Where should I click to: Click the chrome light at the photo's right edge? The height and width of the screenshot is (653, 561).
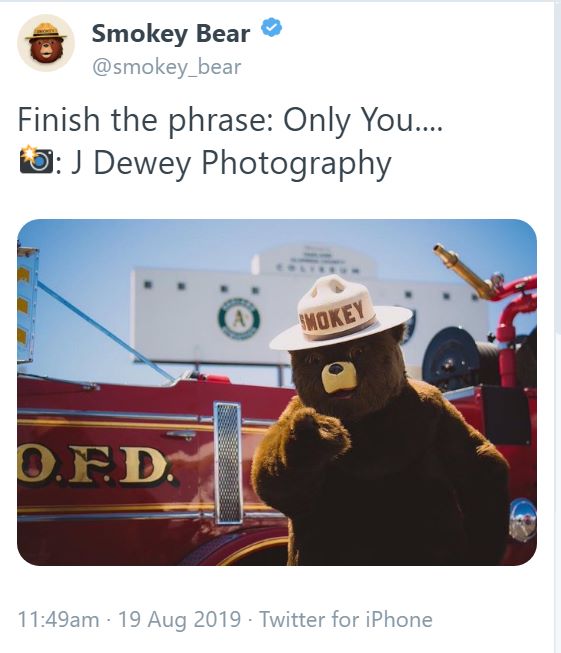523,520
